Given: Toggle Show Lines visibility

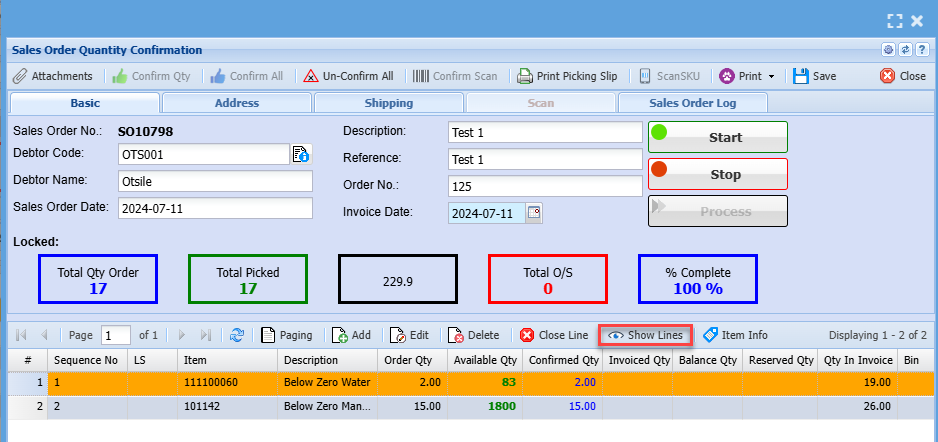Looking at the screenshot, I should [x=645, y=335].
